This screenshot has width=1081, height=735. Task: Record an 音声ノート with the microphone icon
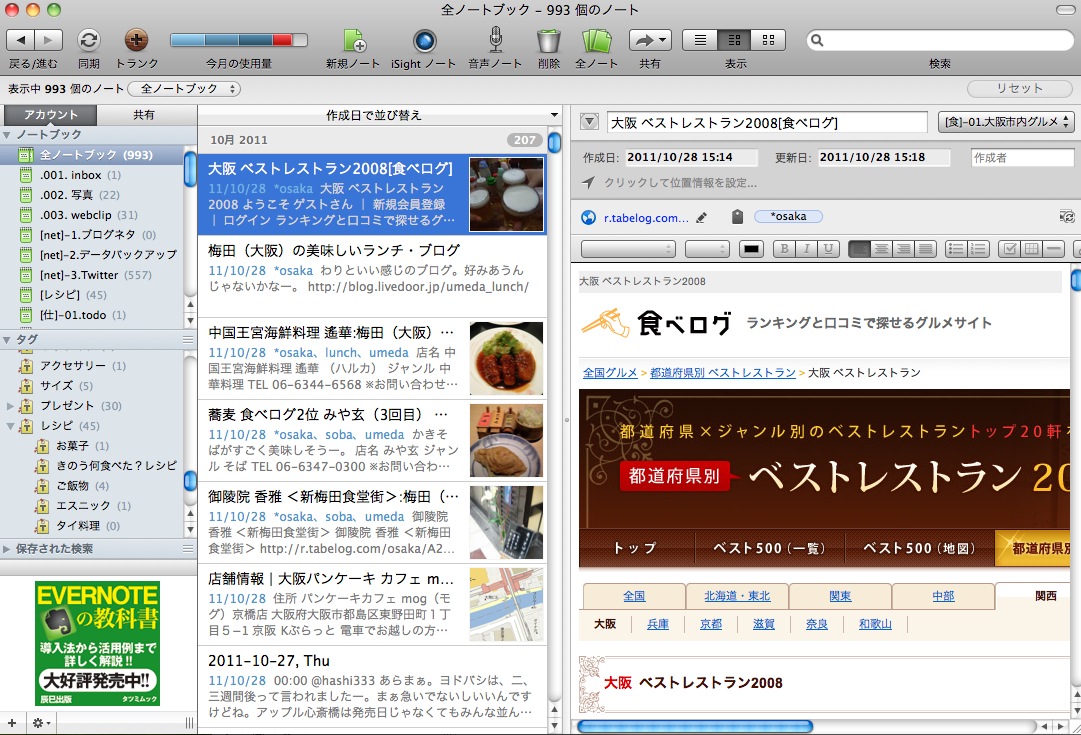(x=495, y=40)
